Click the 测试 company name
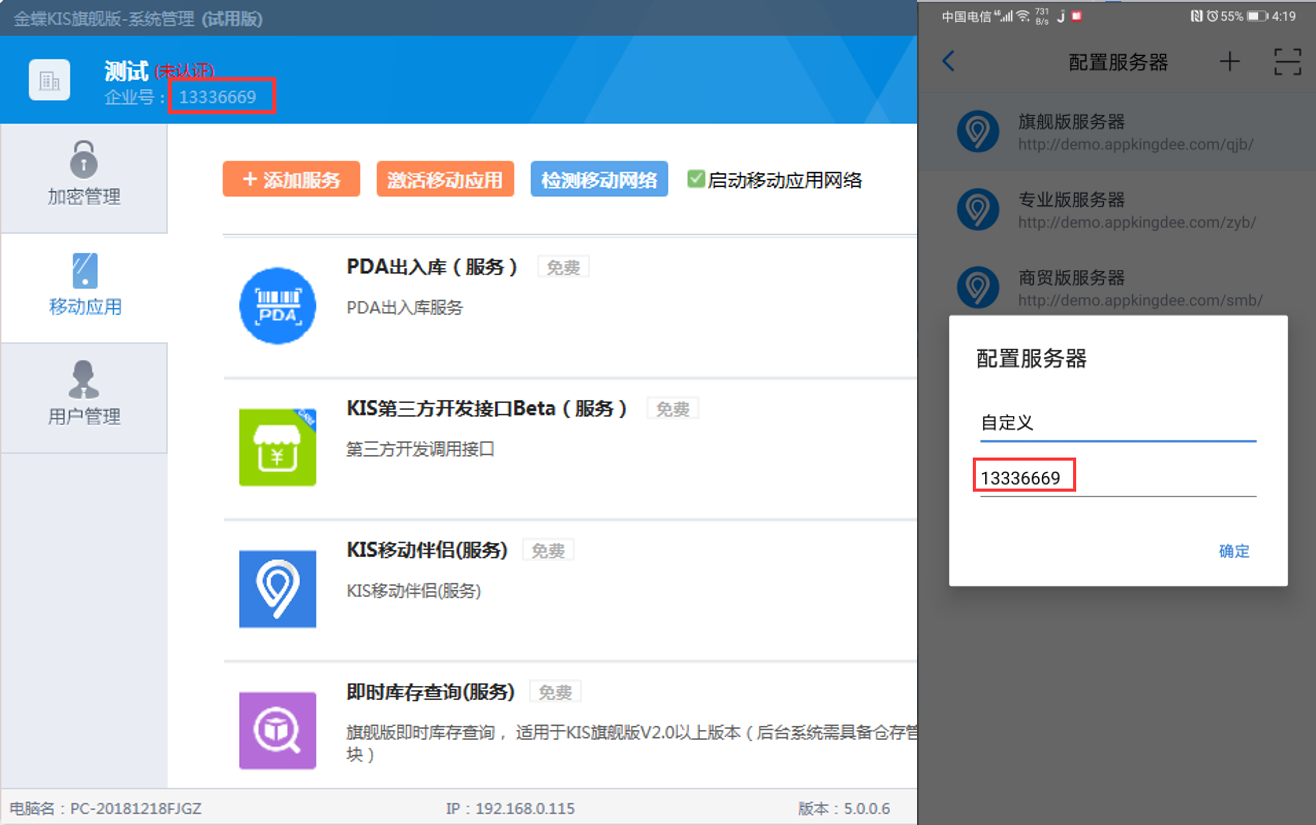The image size is (1316, 825). (x=127, y=71)
